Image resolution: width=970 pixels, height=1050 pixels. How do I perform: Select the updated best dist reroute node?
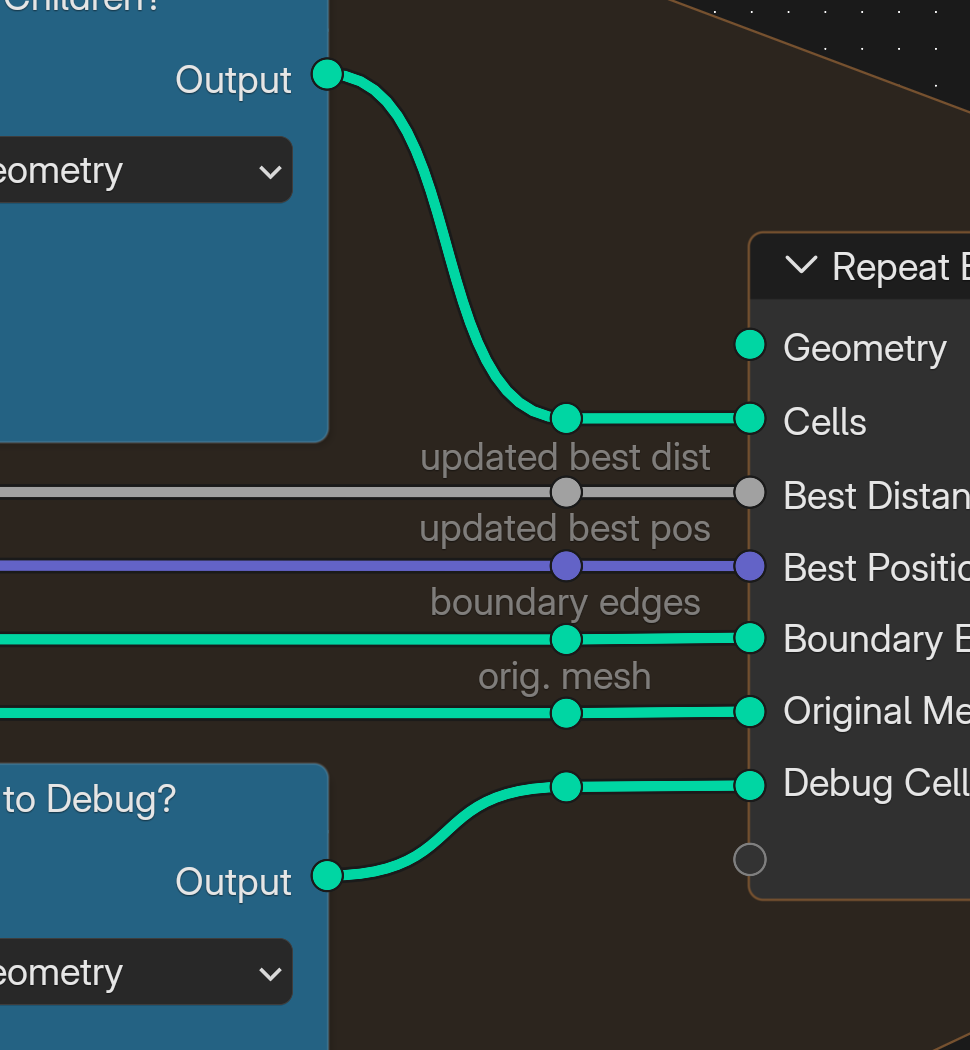(566, 493)
